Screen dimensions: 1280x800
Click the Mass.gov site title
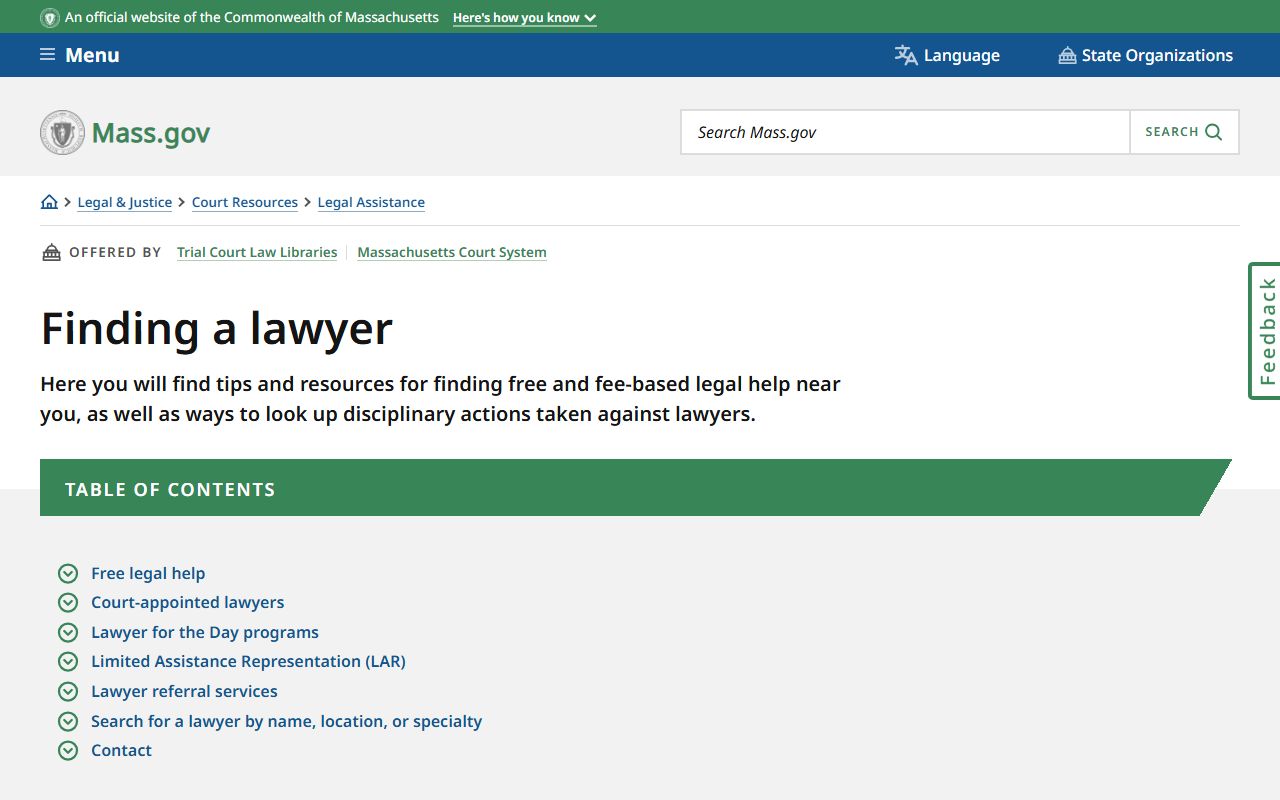151,132
